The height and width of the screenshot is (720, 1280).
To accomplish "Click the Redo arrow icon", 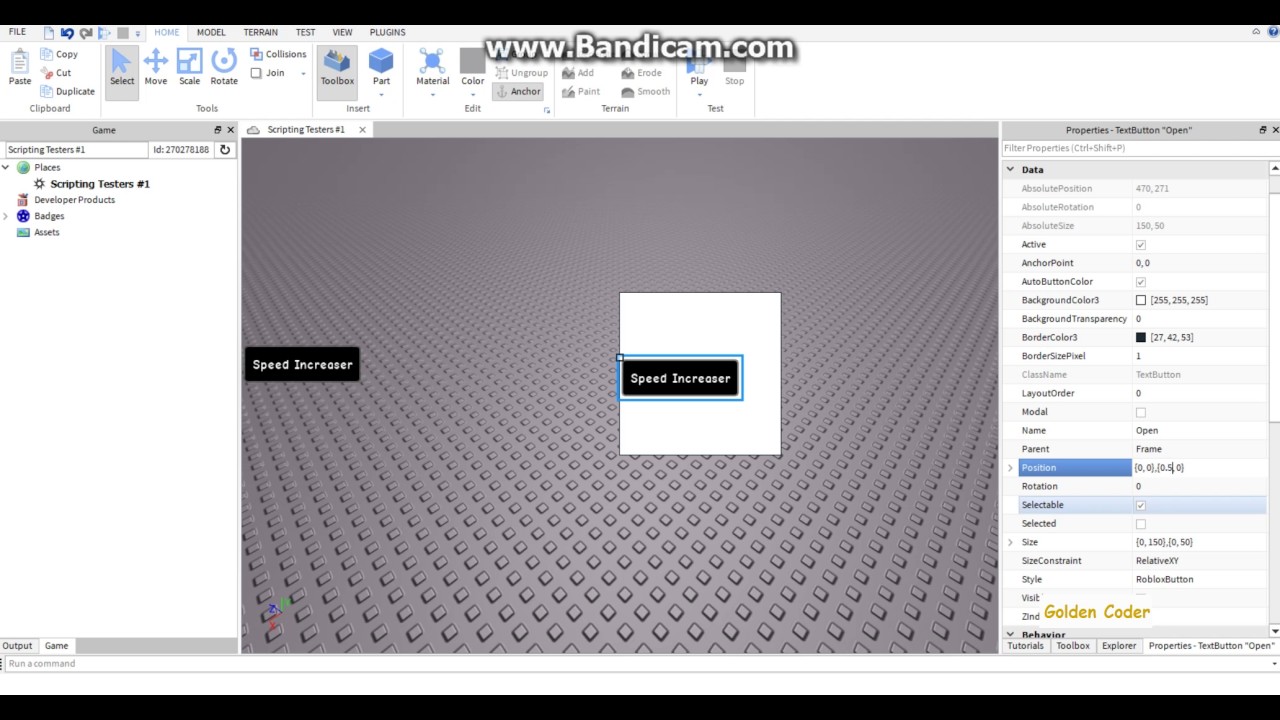I will click(x=86, y=33).
